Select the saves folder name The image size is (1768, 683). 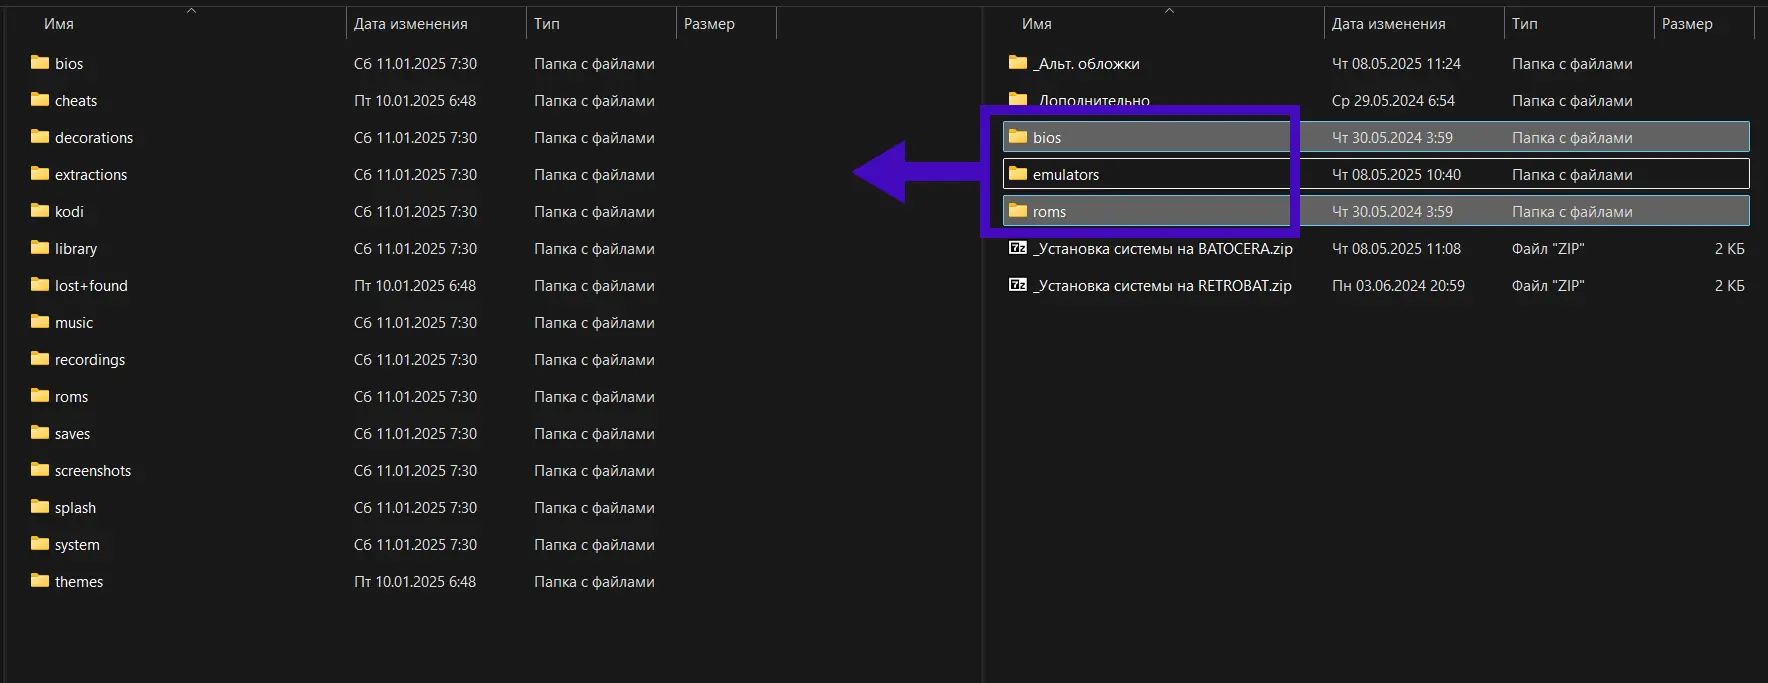[x=72, y=434]
